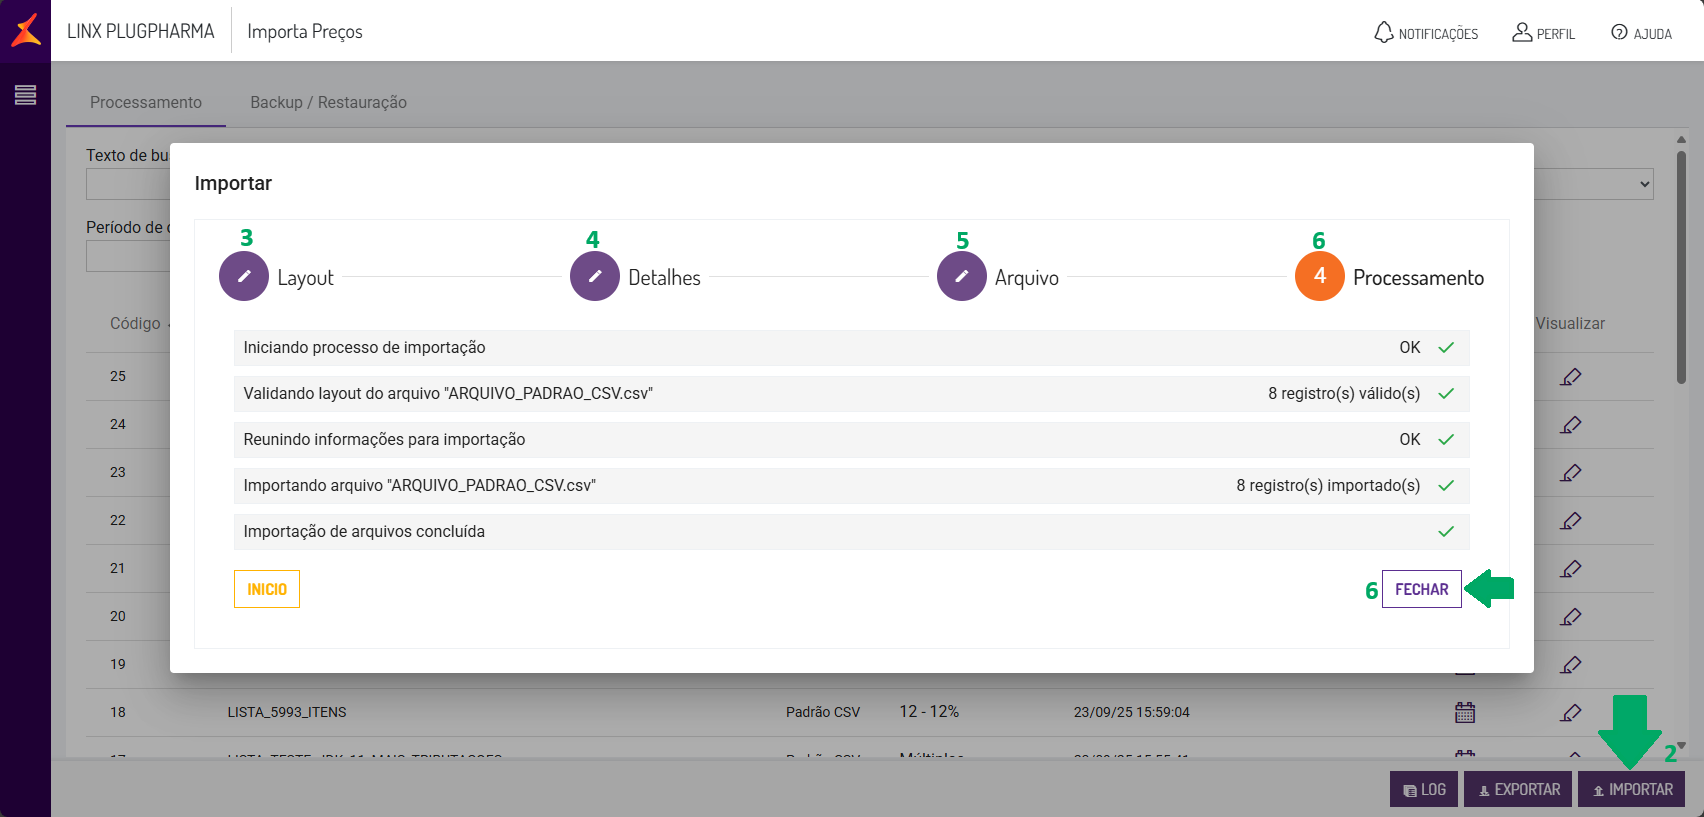The height and width of the screenshot is (817, 1704).
Task: Click edit pencil for row 25
Action: pos(1571,377)
